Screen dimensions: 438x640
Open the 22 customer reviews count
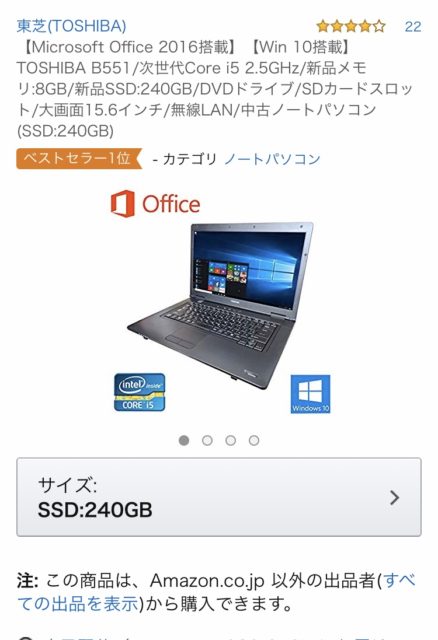pos(413,27)
